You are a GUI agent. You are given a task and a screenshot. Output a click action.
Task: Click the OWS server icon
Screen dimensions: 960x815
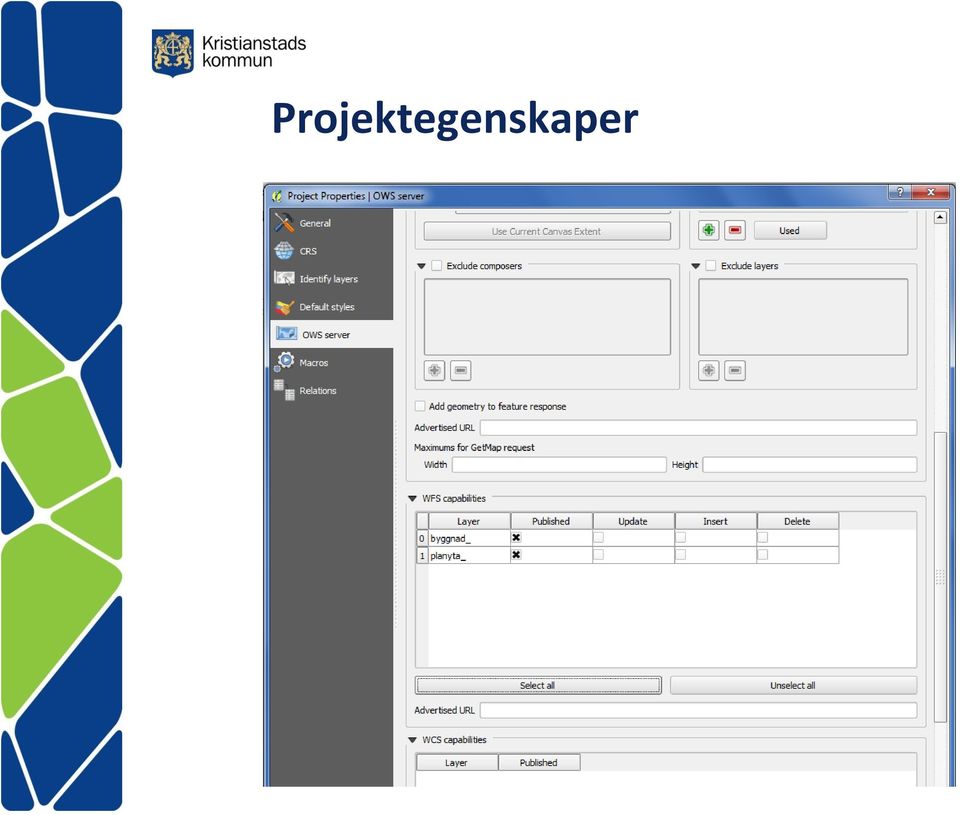[286, 334]
